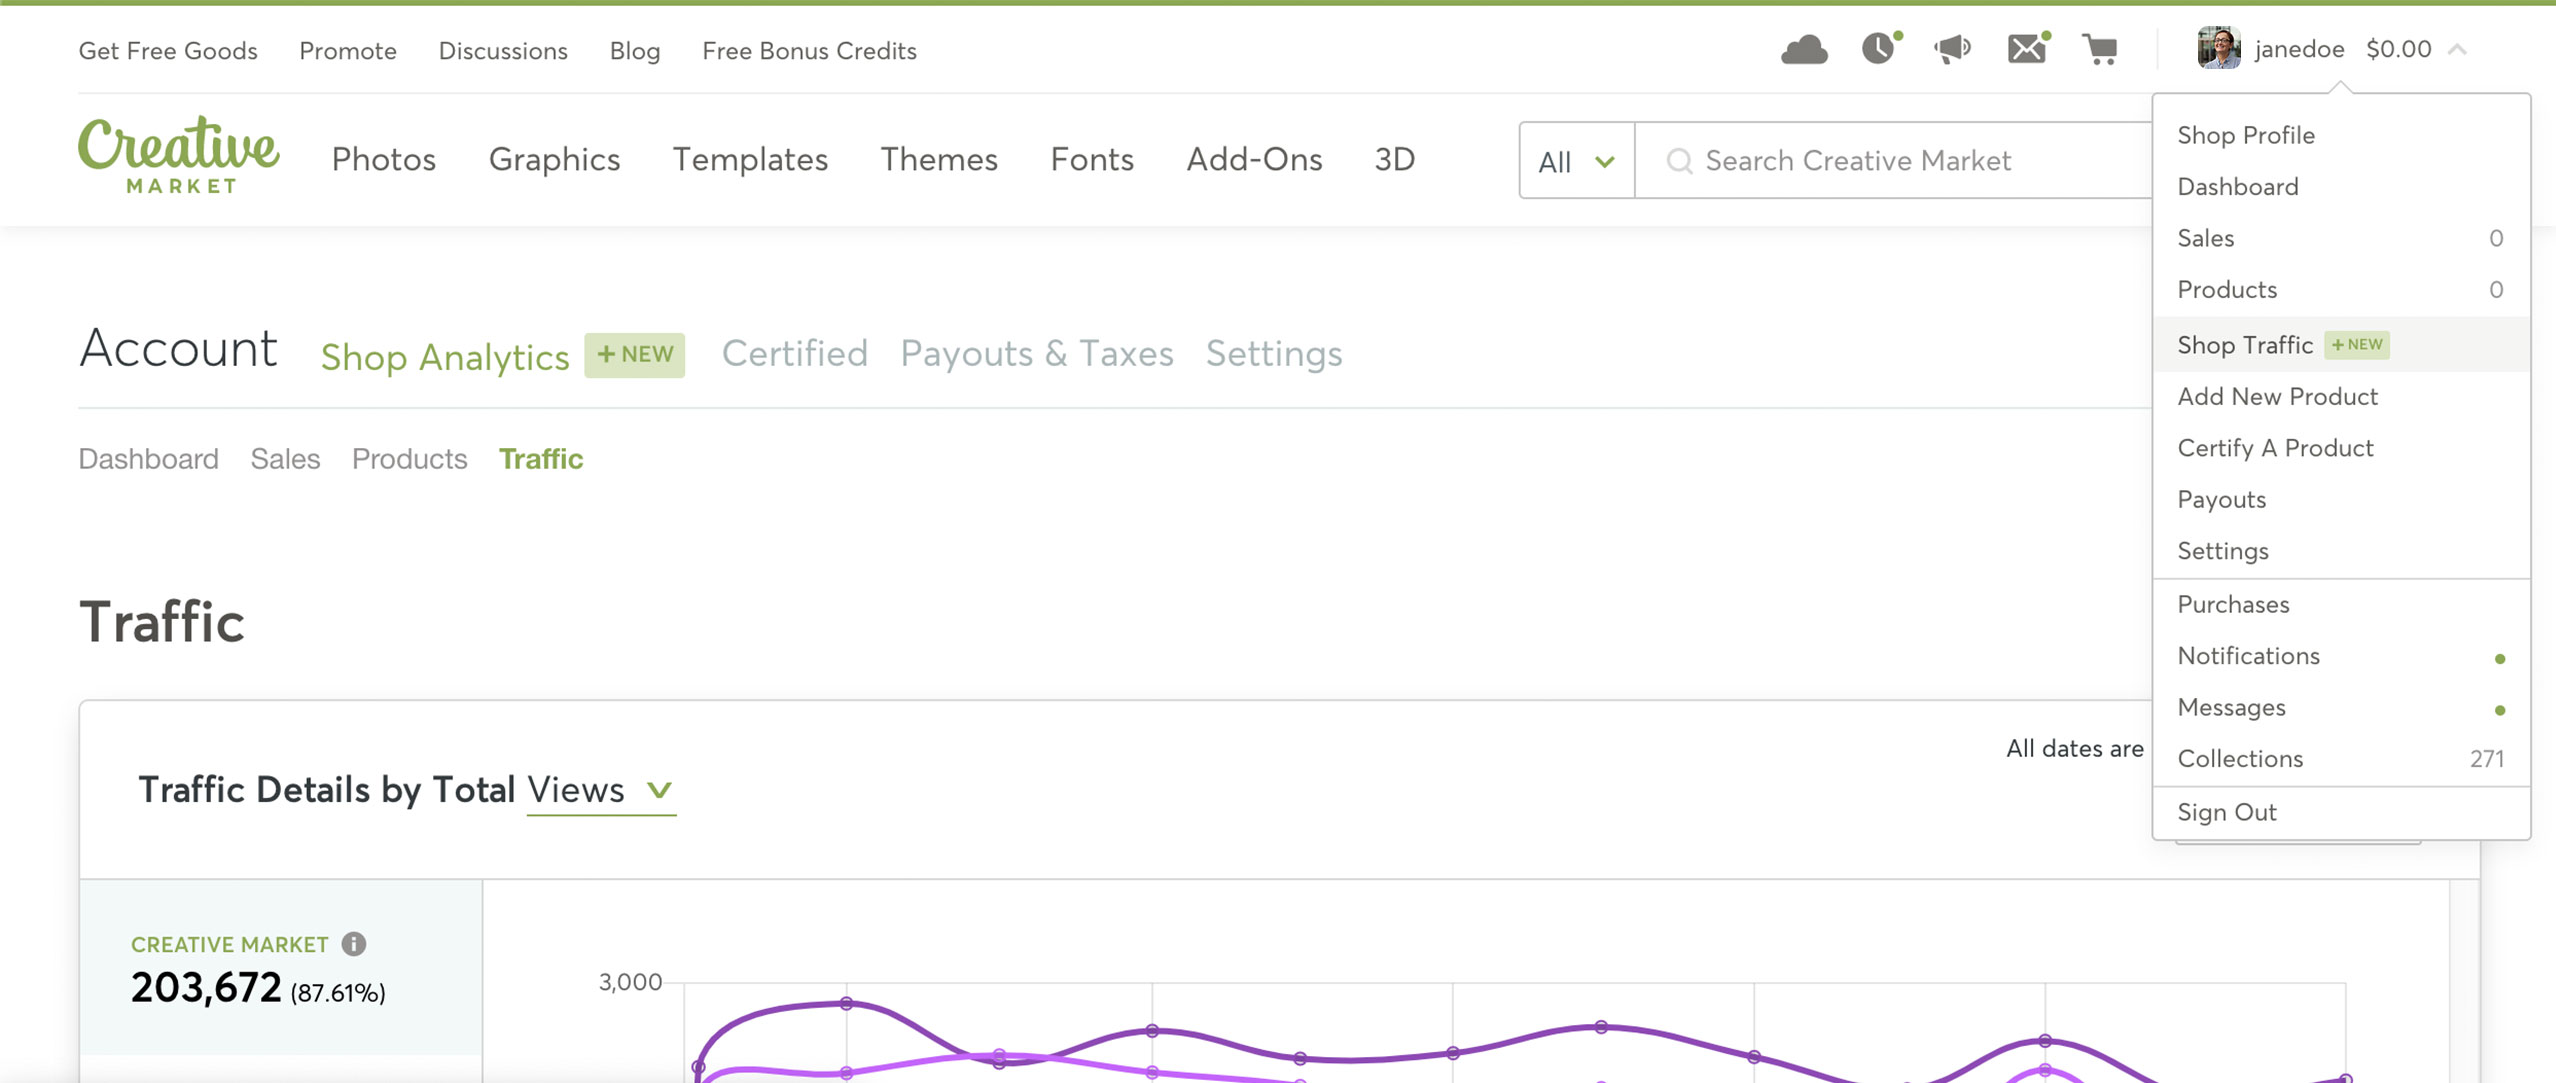Viewport: 2556px width, 1083px height.
Task: Browse the Photos category
Action: tap(384, 159)
